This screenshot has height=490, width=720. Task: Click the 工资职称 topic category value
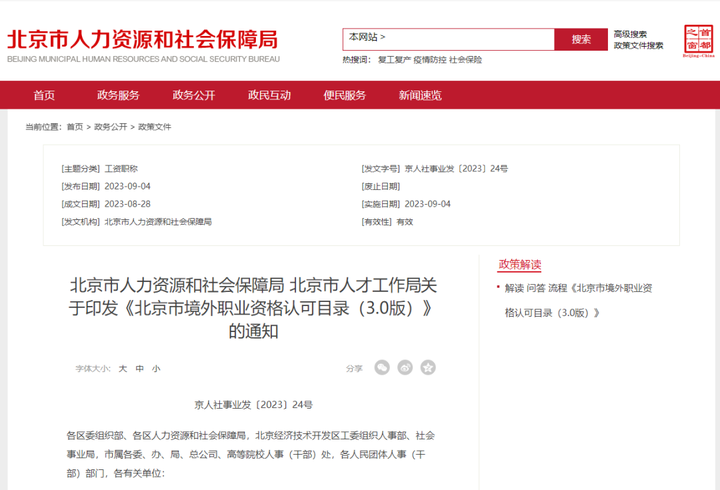click(x=121, y=169)
